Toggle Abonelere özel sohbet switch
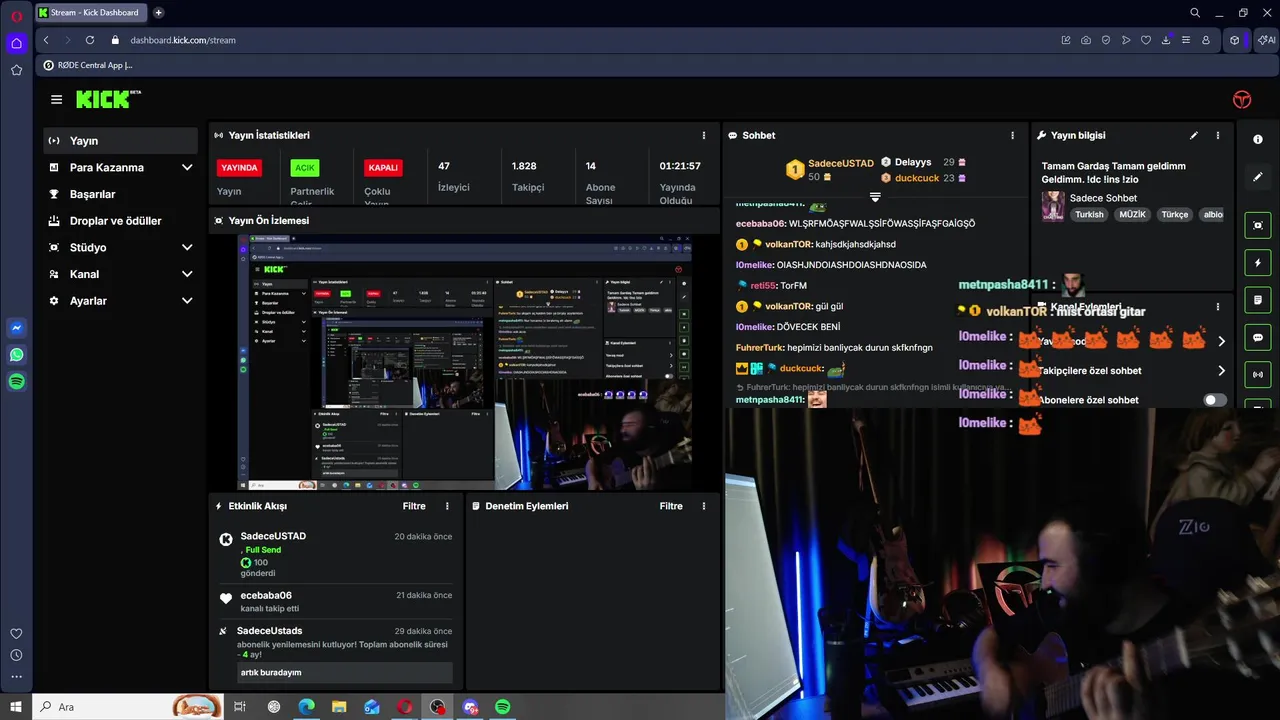The image size is (1280, 720). [1214, 400]
